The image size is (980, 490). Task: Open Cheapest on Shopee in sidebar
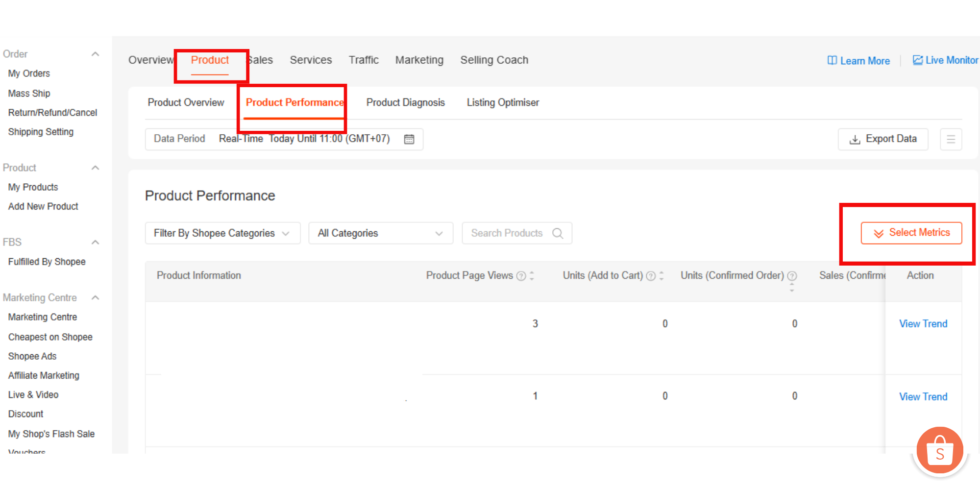pyautogui.click(x=50, y=338)
